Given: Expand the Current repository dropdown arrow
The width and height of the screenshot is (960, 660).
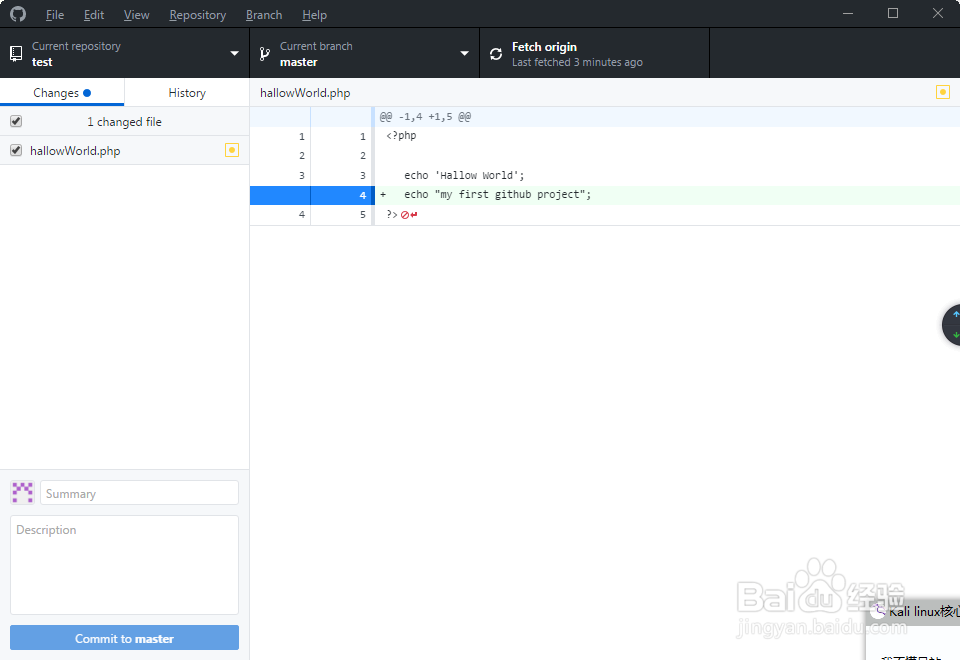Looking at the screenshot, I should [x=234, y=54].
